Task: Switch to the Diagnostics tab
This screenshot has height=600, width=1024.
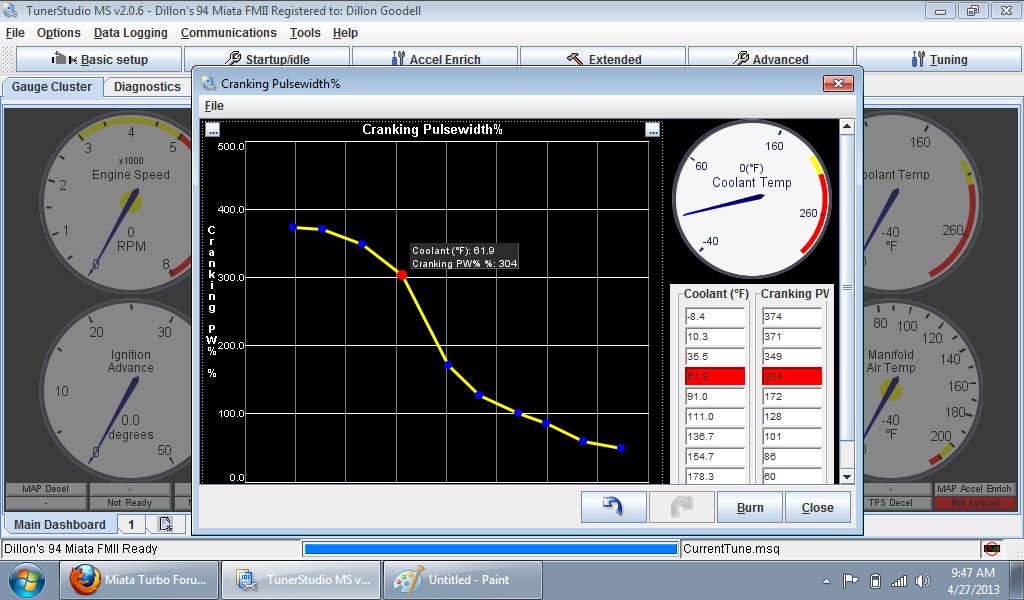Action: point(147,87)
